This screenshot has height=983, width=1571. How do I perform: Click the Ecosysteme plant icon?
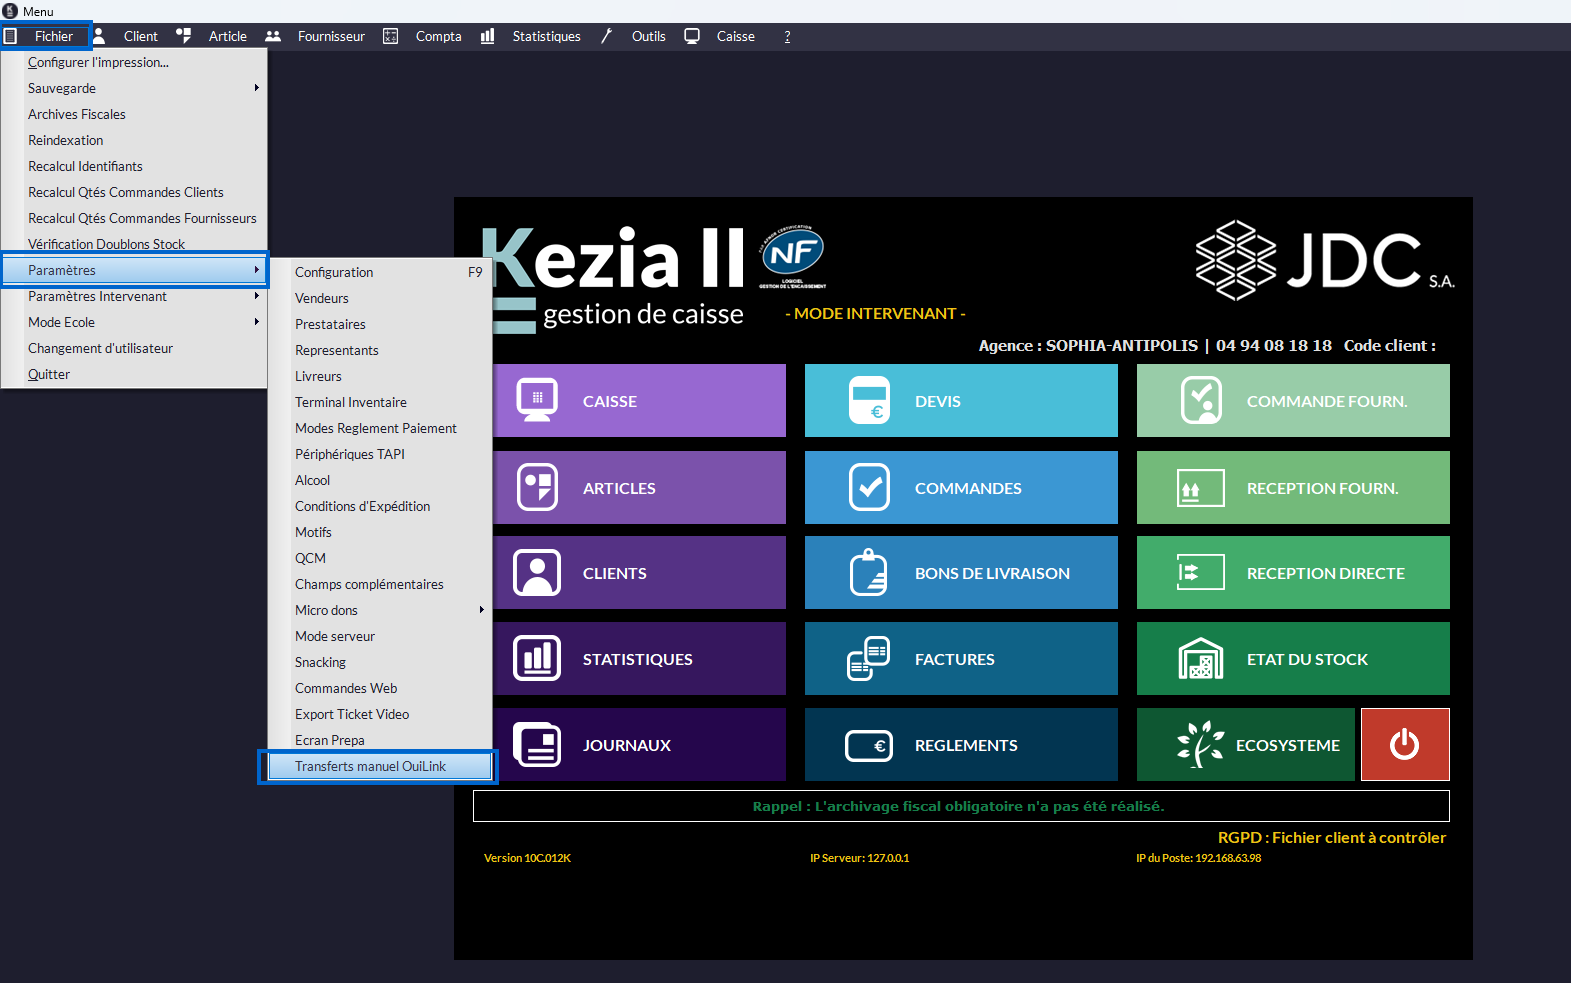pos(1200,744)
